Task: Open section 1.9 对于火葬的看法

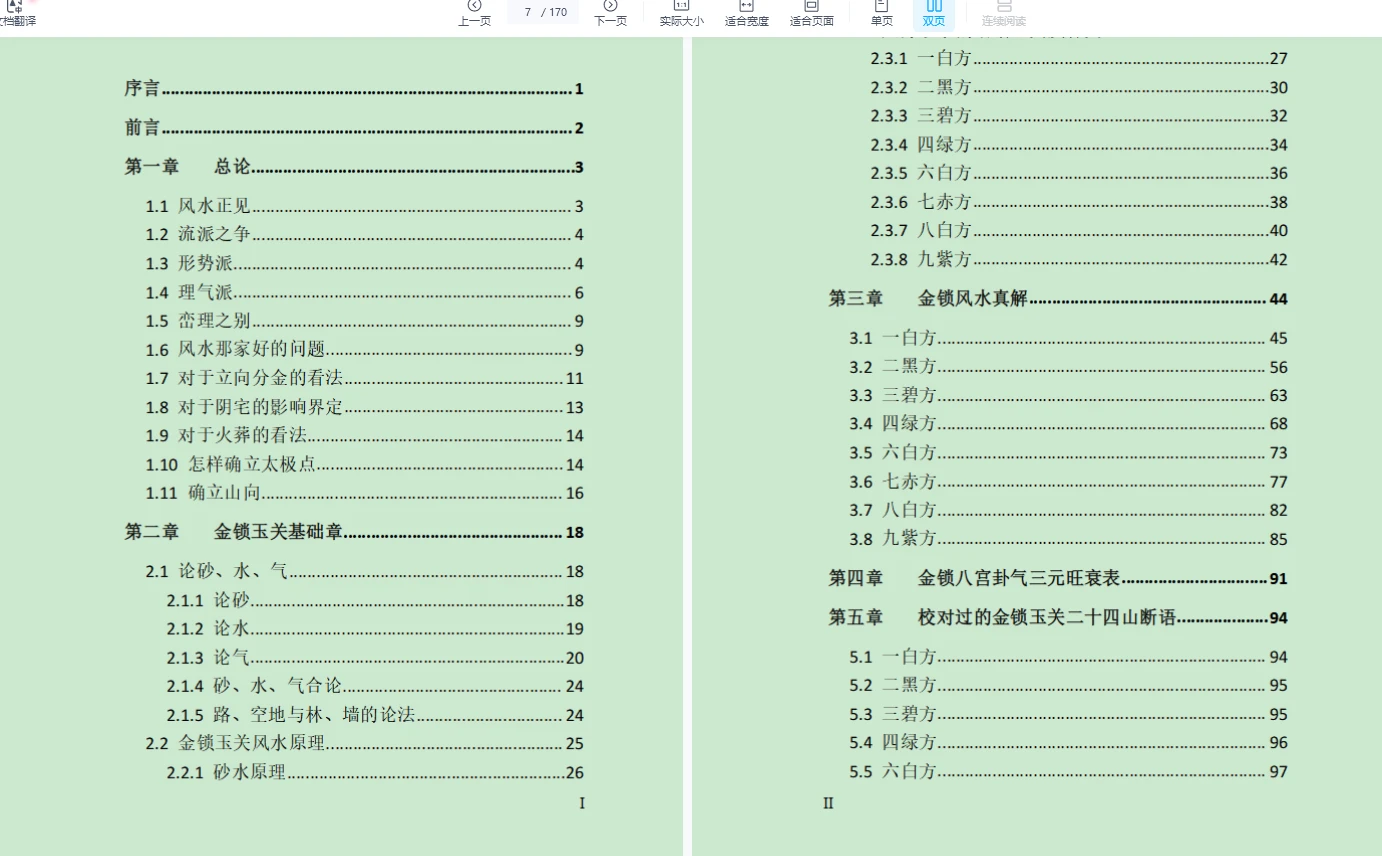Action: (x=364, y=436)
